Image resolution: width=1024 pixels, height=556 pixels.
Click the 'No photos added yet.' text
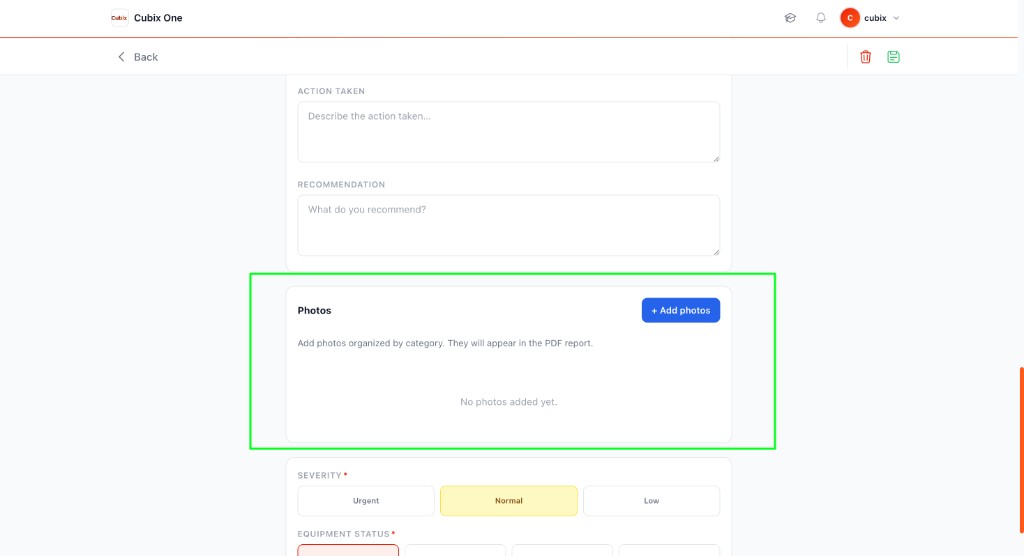[x=509, y=402]
